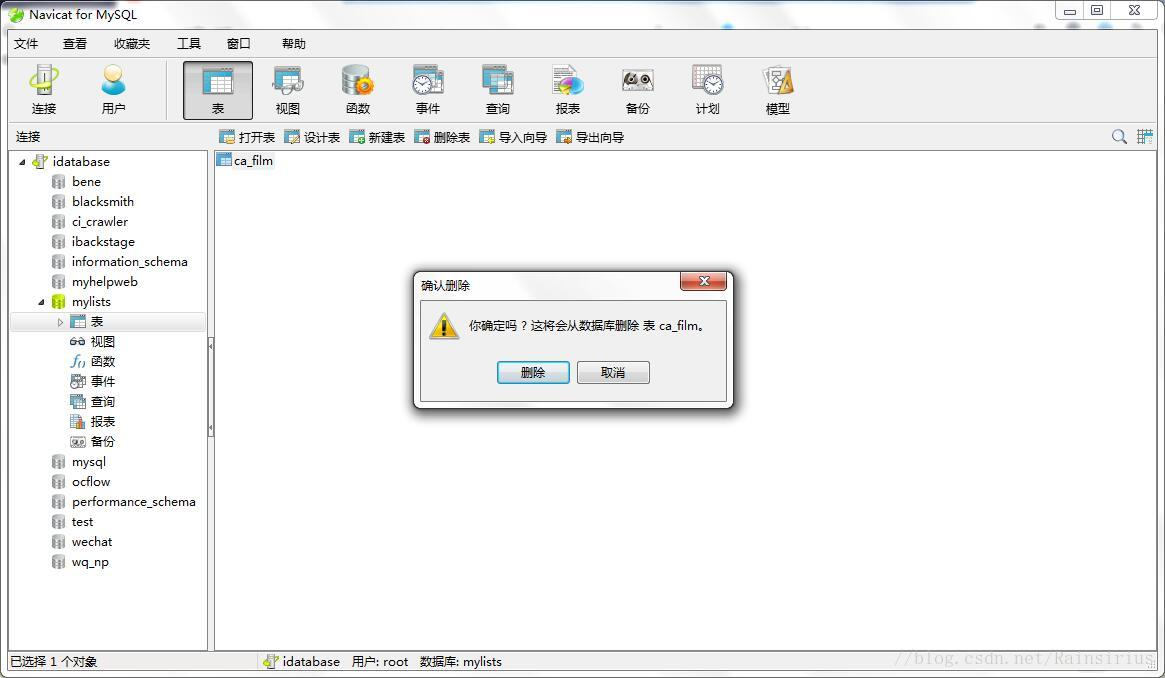Minimize the Navicat for MySQL window

(x=1070, y=10)
